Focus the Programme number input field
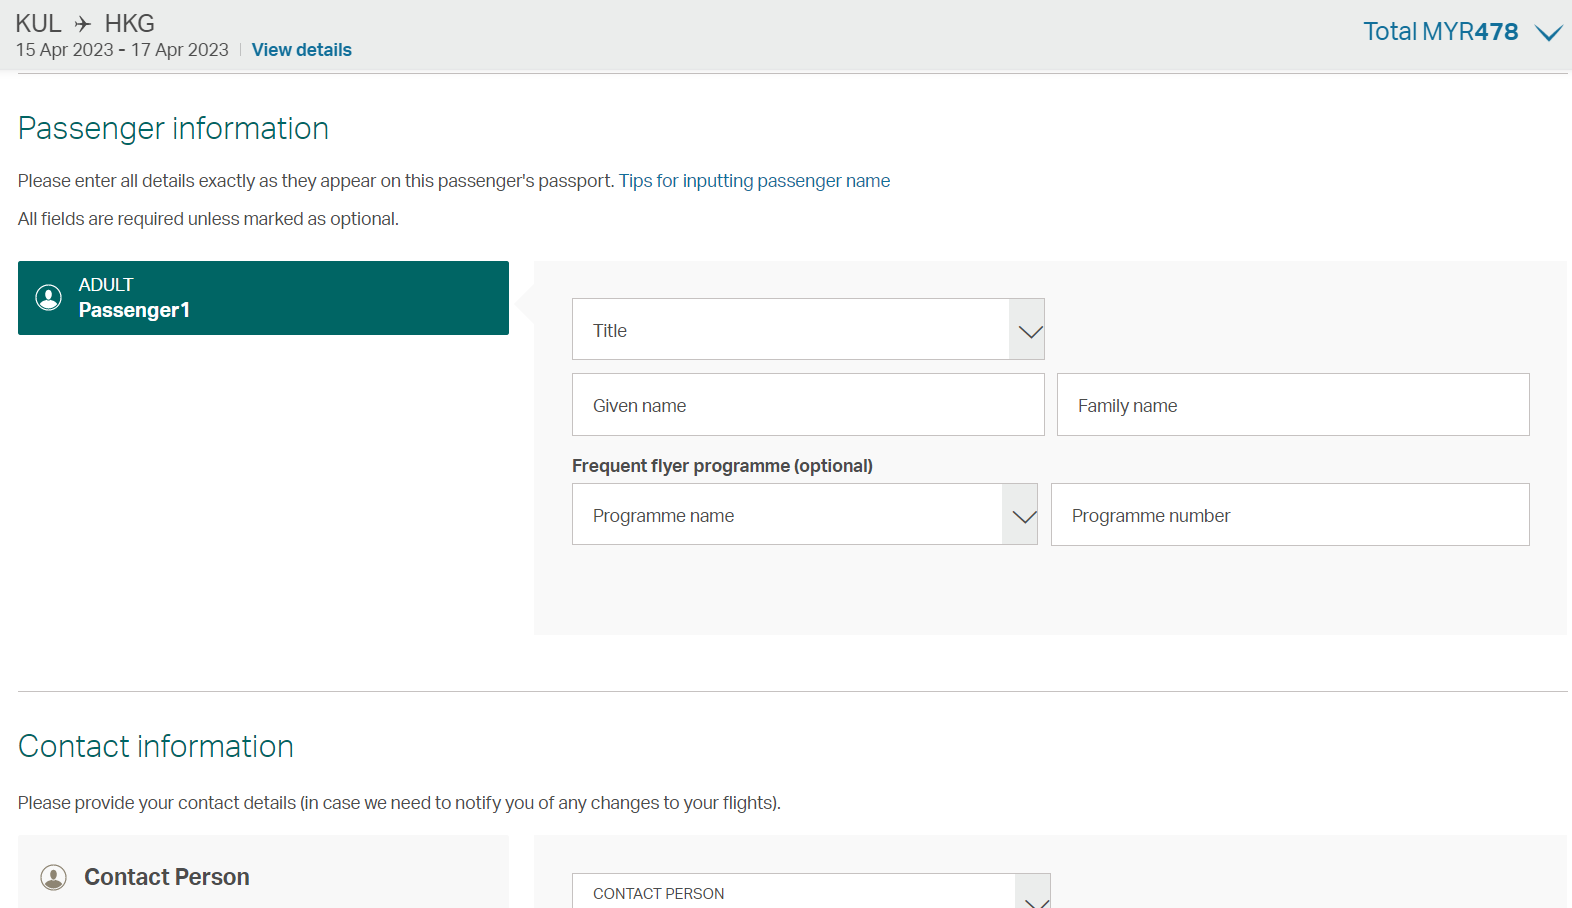1572x908 pixels. (x=1290, y=515)
